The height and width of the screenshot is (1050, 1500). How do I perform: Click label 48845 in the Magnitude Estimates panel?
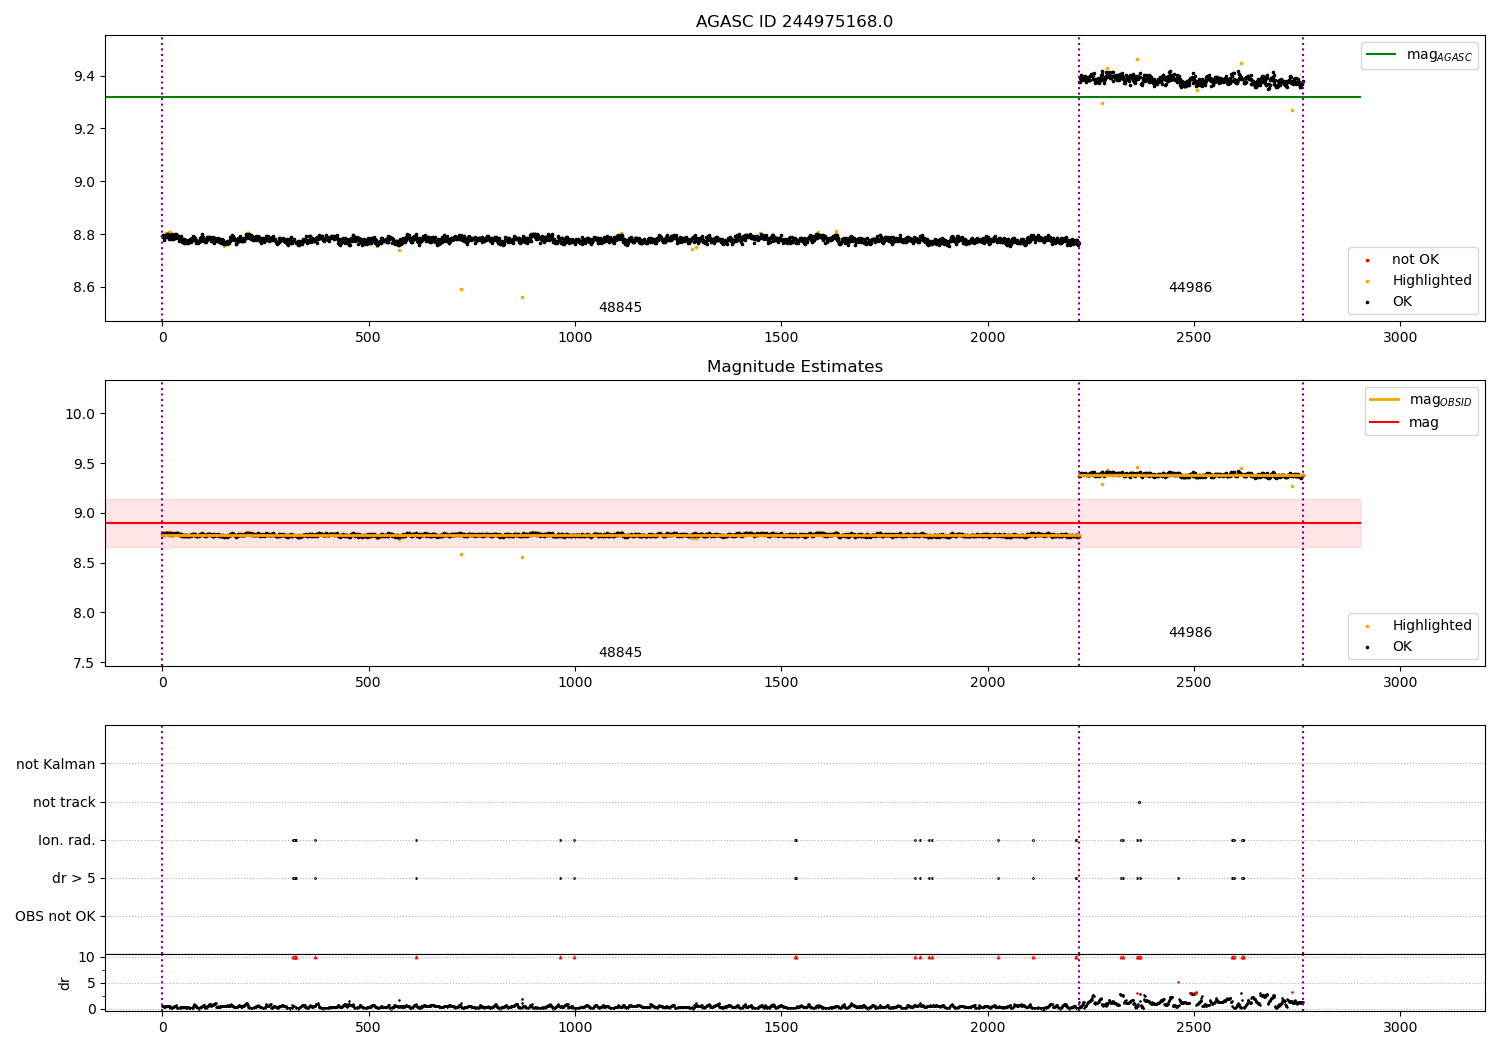[x=620, y=653]
